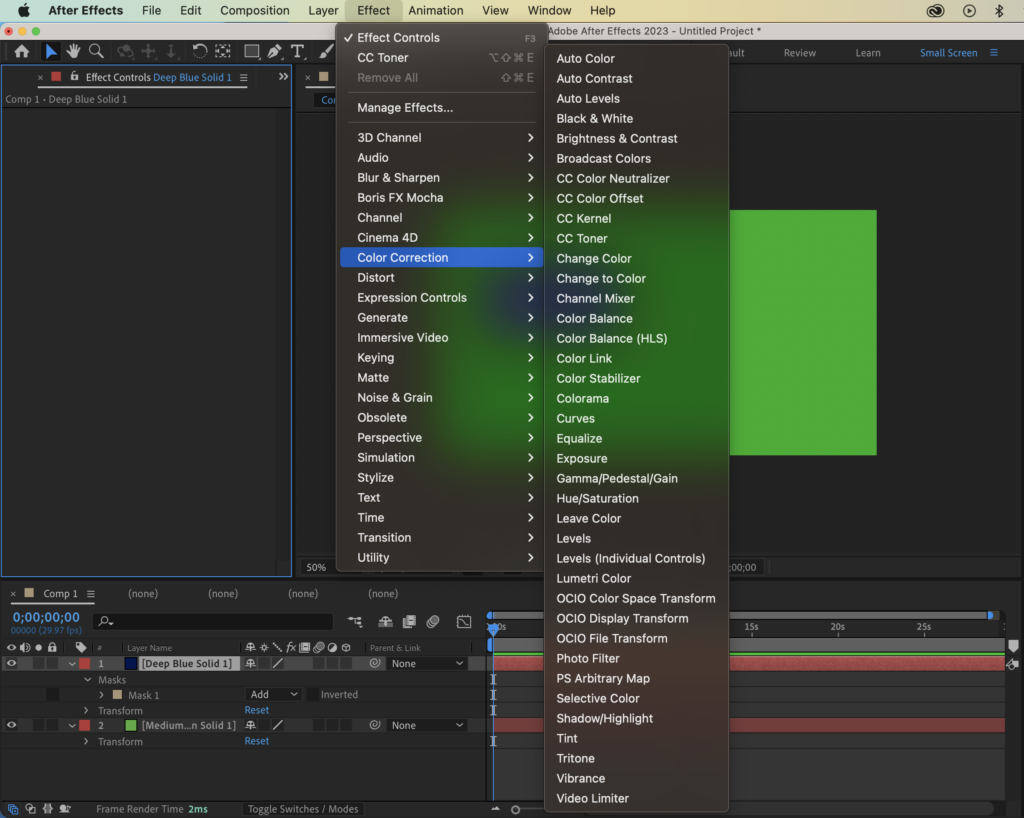Click Reset next to Deep Blue Solid's Transform

click(x=256, y=710)
